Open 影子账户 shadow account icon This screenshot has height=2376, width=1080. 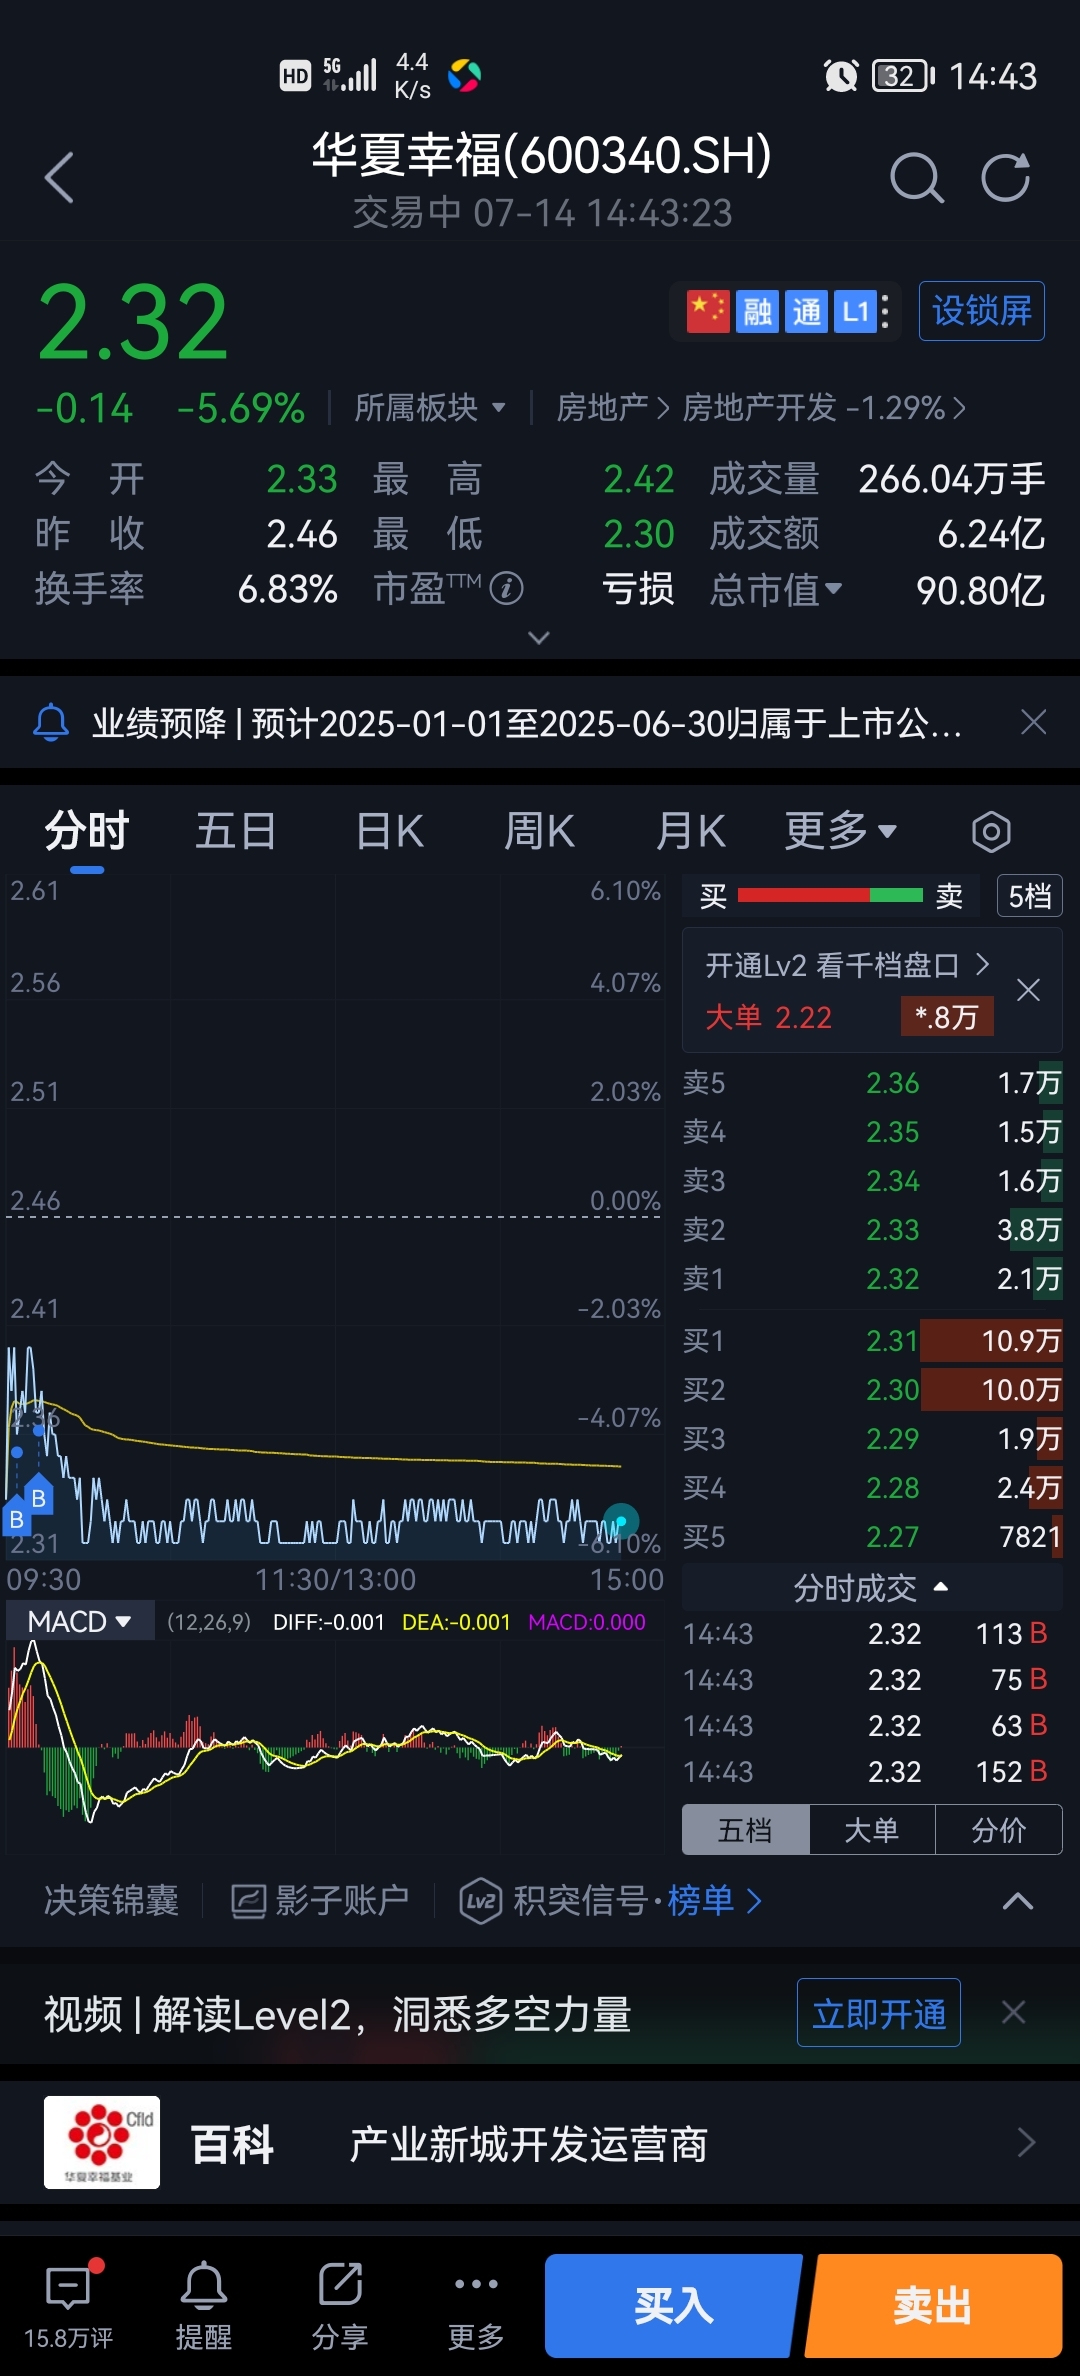[x=248, y=1900]
